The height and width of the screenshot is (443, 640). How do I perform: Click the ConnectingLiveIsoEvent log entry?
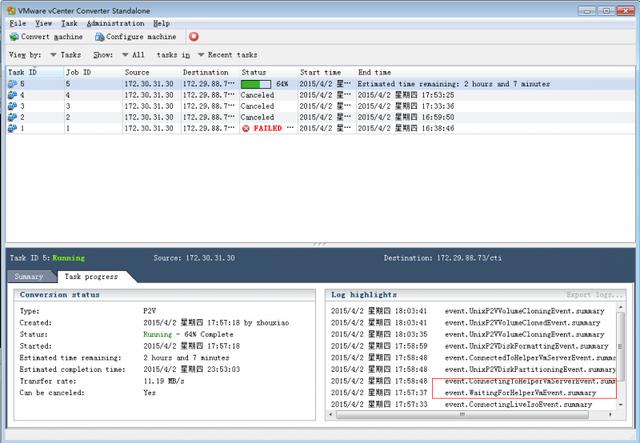[518, 405]
